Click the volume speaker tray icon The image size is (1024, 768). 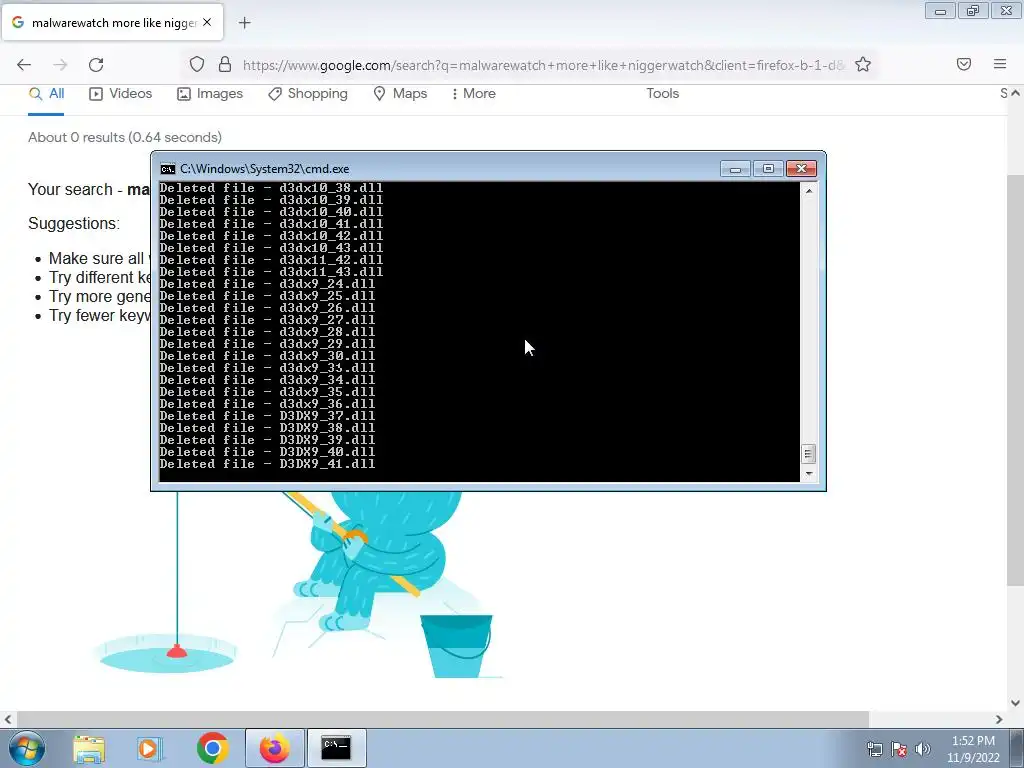tap(923, 749)
